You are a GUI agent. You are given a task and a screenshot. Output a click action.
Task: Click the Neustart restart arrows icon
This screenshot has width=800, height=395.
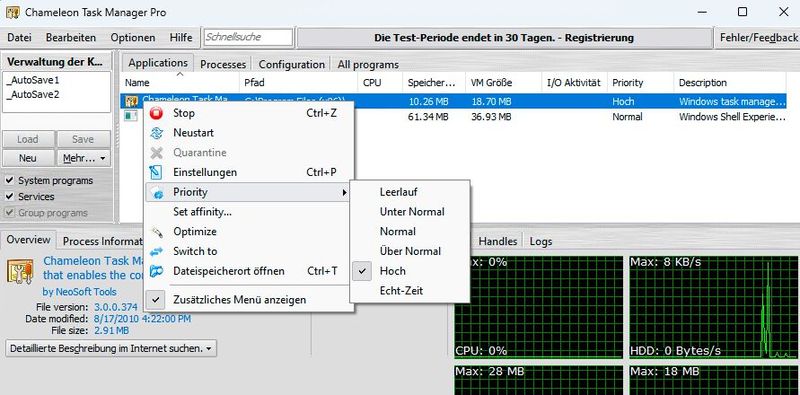coord(157,133)
